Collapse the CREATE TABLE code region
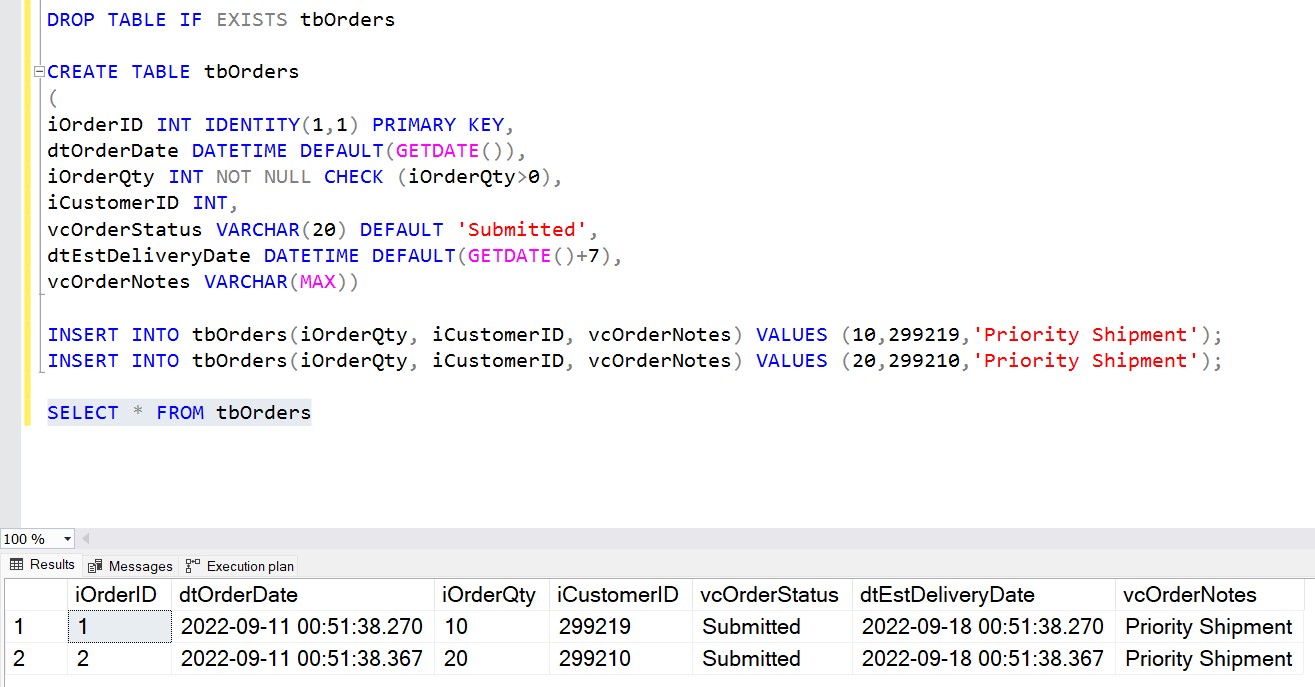The height and width of the screenshot is (687, 1315). pos(37,71)
